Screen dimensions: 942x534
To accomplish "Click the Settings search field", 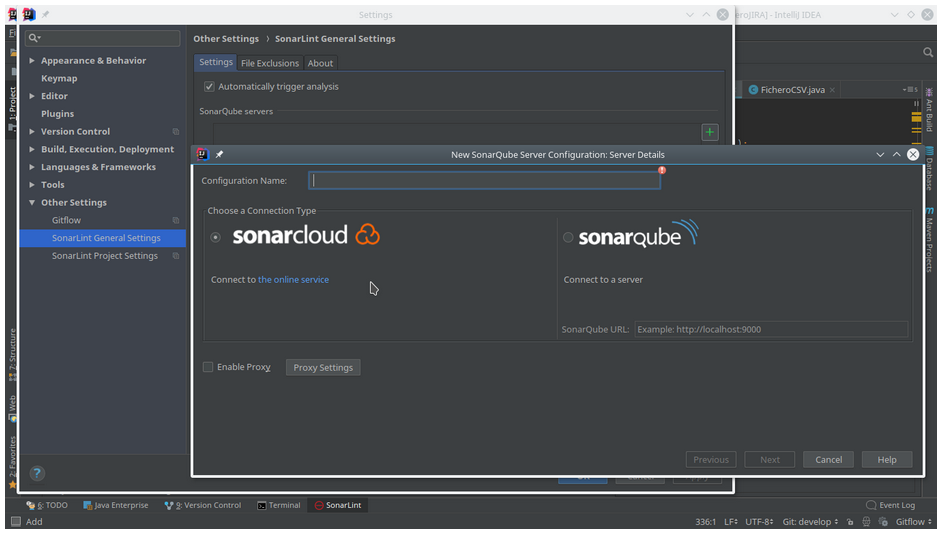I will (103, 38).
